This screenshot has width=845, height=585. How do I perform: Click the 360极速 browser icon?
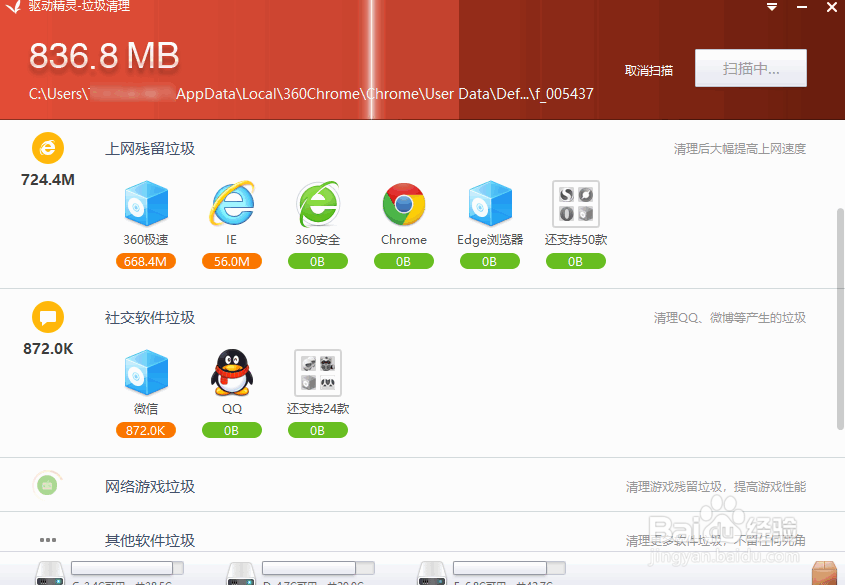(146, 204)
